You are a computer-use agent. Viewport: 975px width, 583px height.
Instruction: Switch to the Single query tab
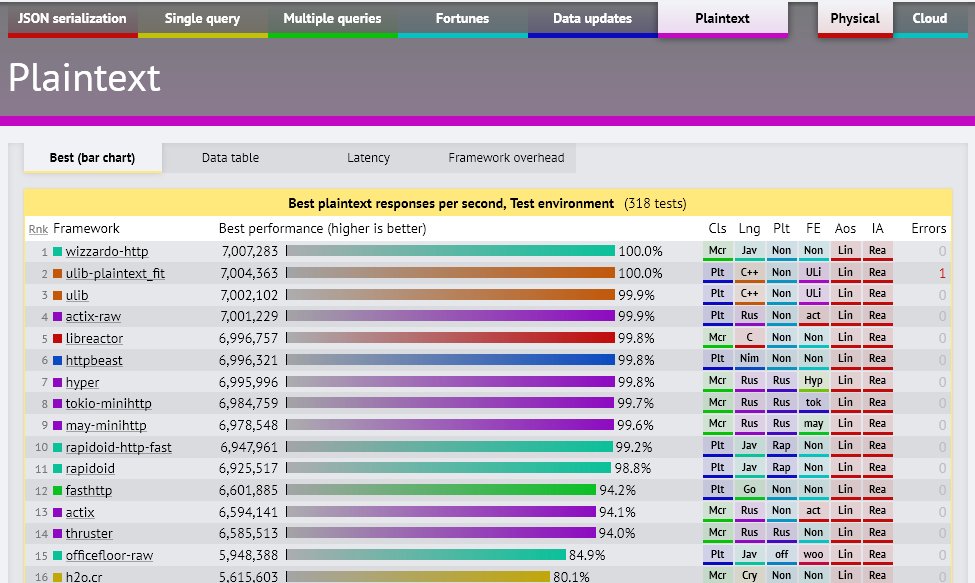coord(203,19)
